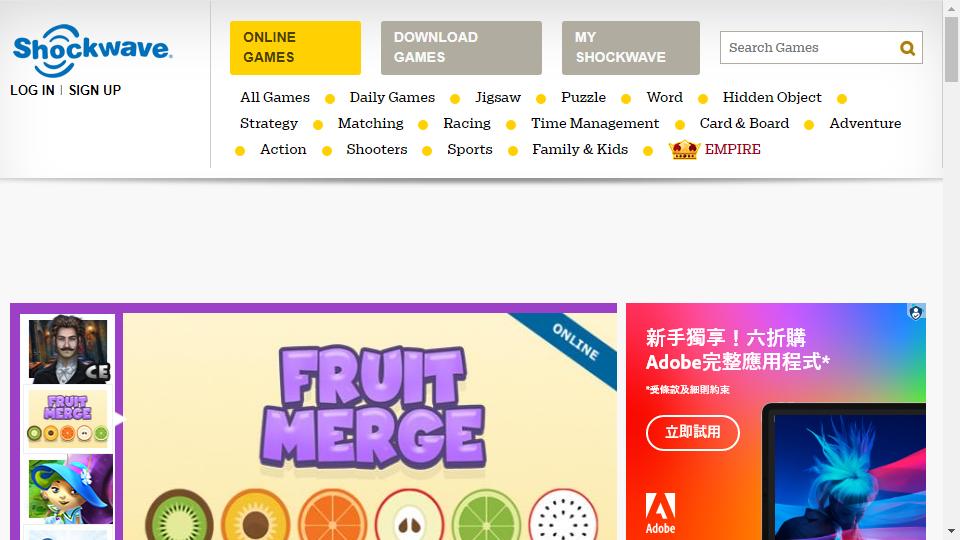Viewport: 960px width, 540px height.
Task: Browse Time Management games
Action: point(595,123)
